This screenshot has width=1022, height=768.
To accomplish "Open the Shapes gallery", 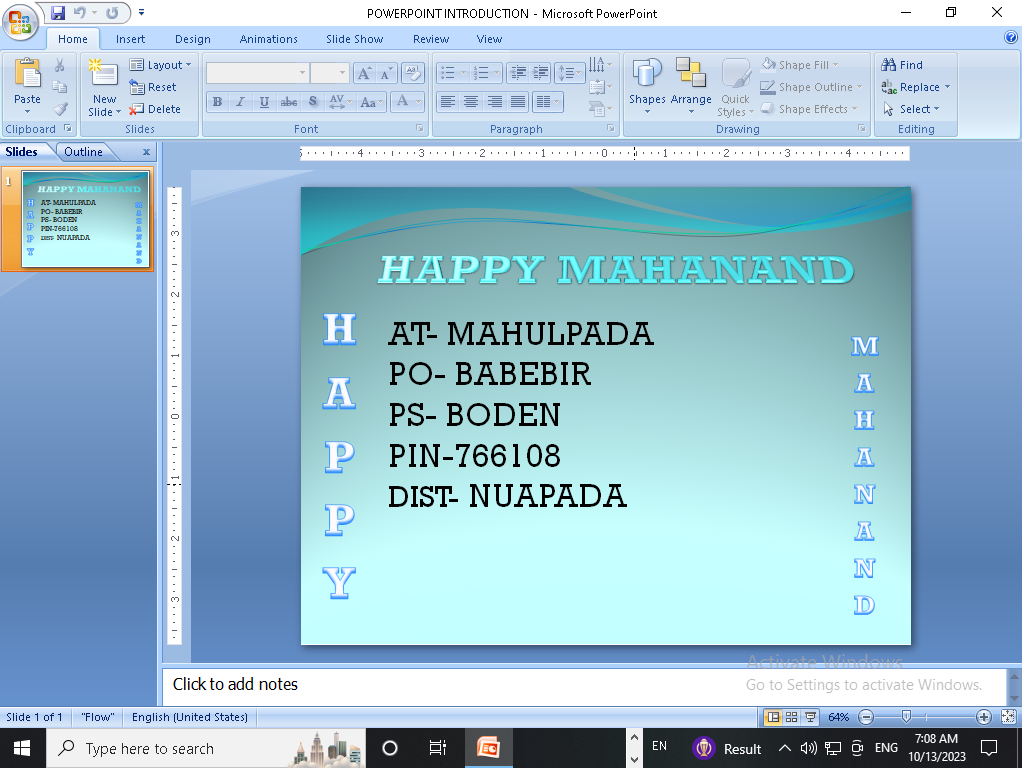I will [x=647, y=82].
